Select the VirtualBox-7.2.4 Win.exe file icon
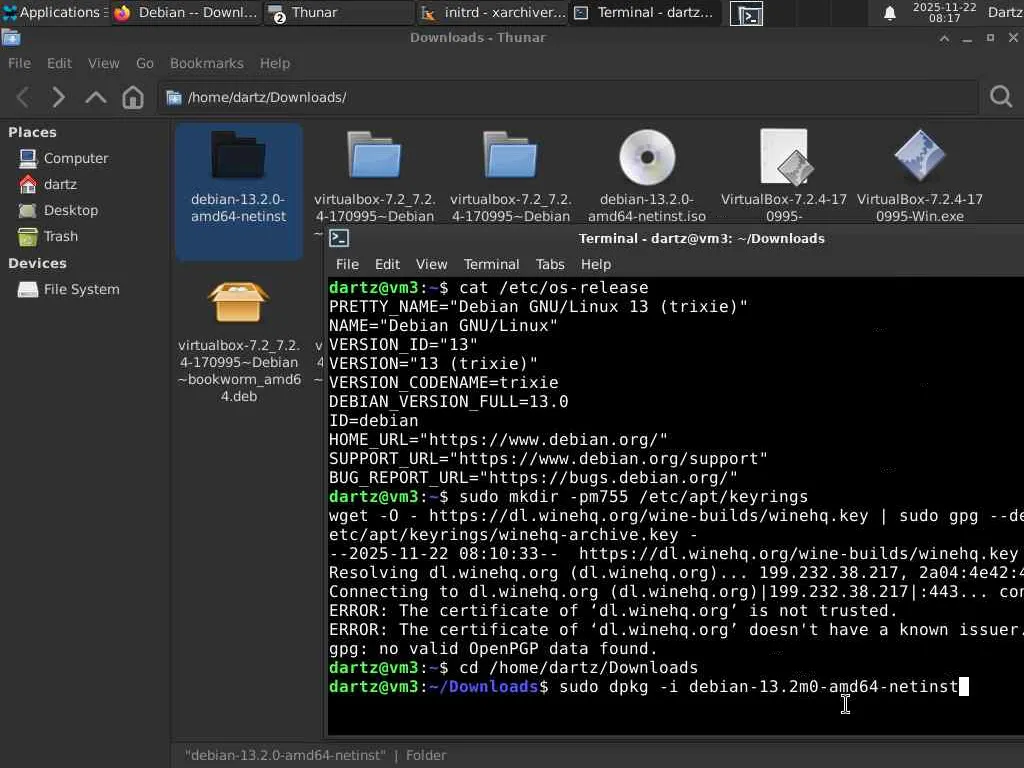 tap(919, 158)
